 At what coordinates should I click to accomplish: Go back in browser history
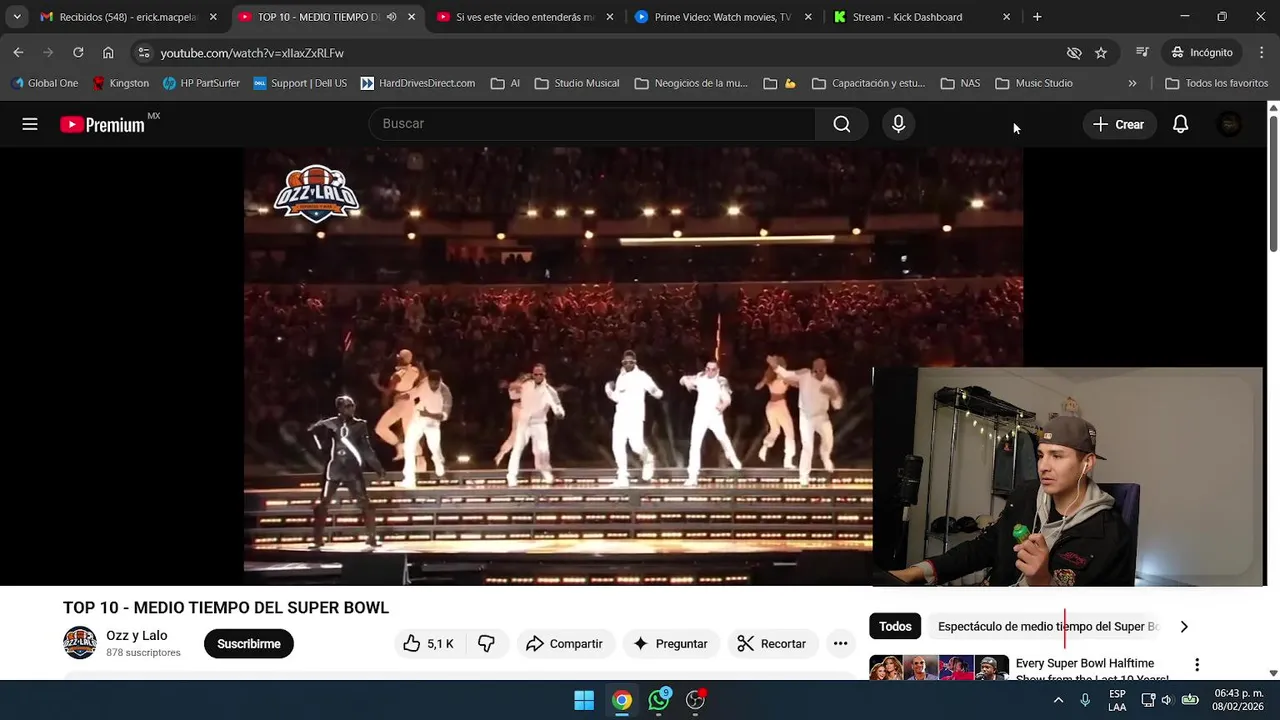coord(18,53)
